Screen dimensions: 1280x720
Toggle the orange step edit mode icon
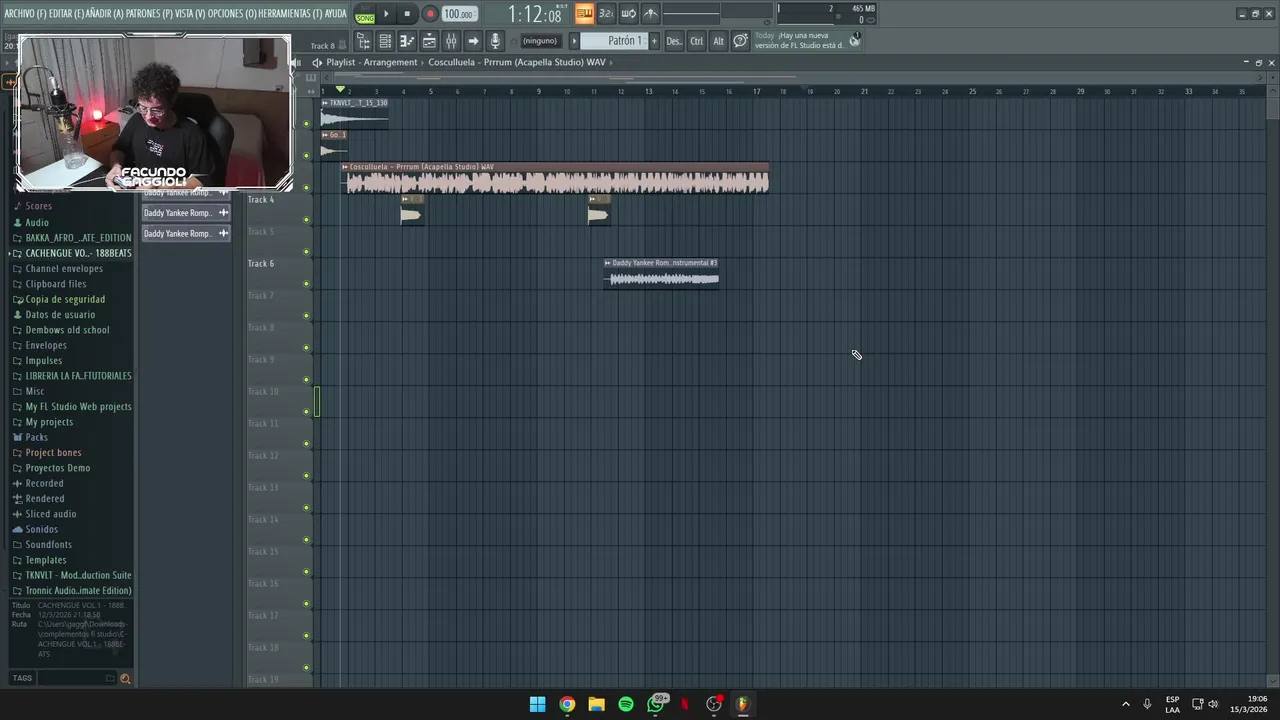pos(584,14)
